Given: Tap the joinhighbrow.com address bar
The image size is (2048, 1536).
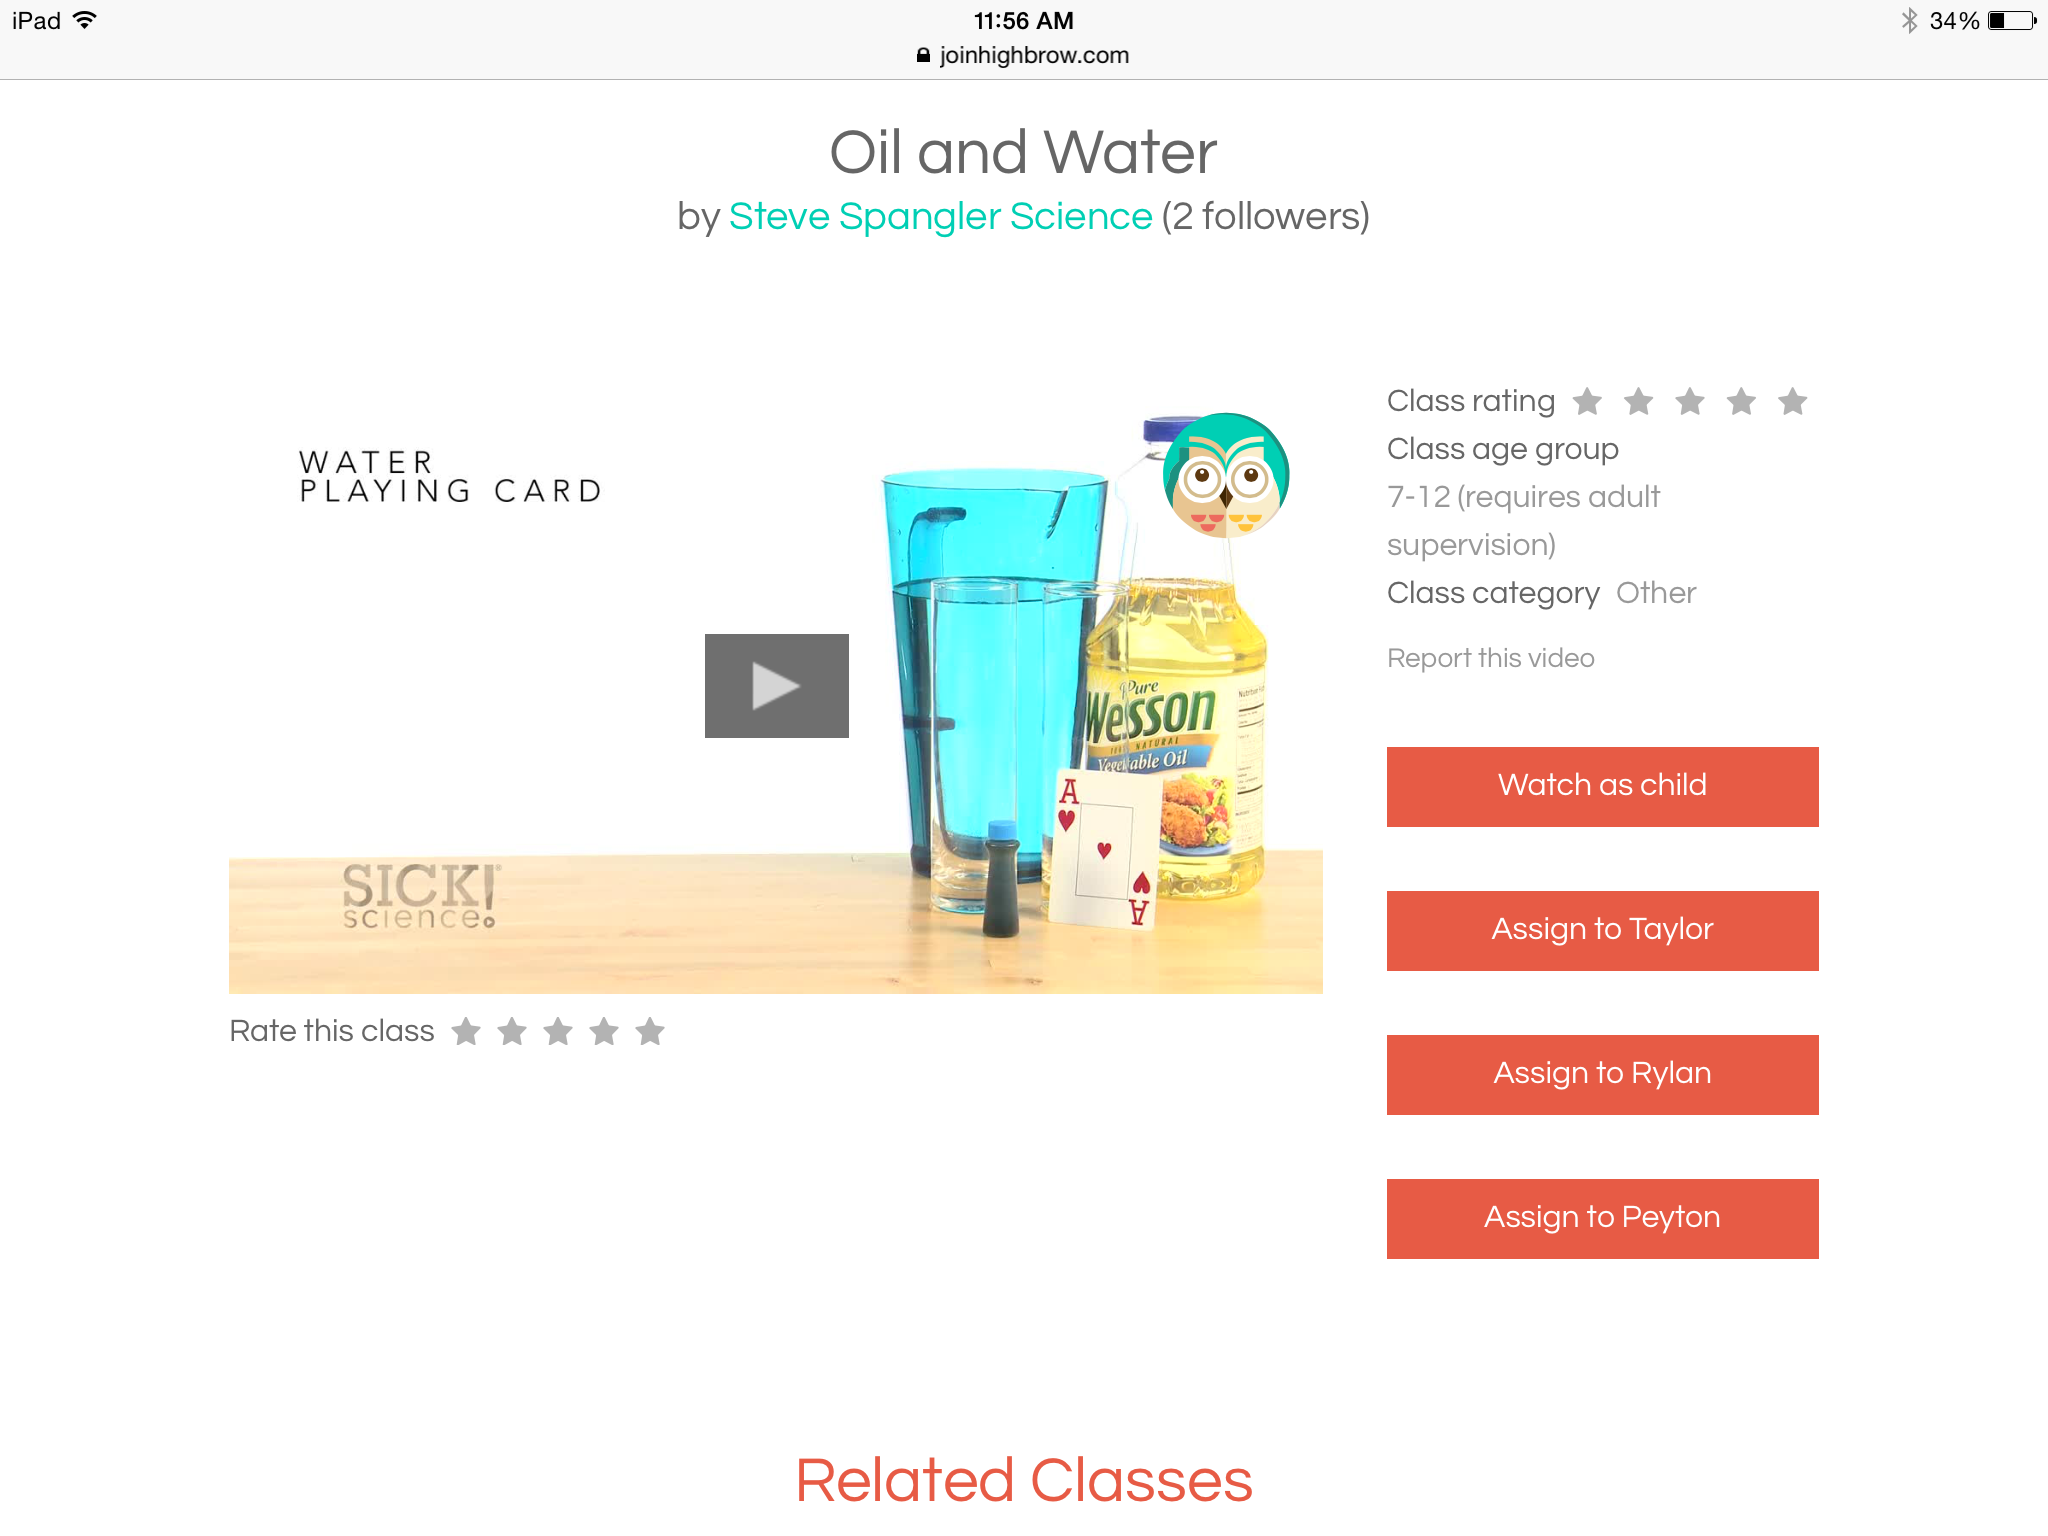Looking at the screenshot, I should [x=1023, y=55].
